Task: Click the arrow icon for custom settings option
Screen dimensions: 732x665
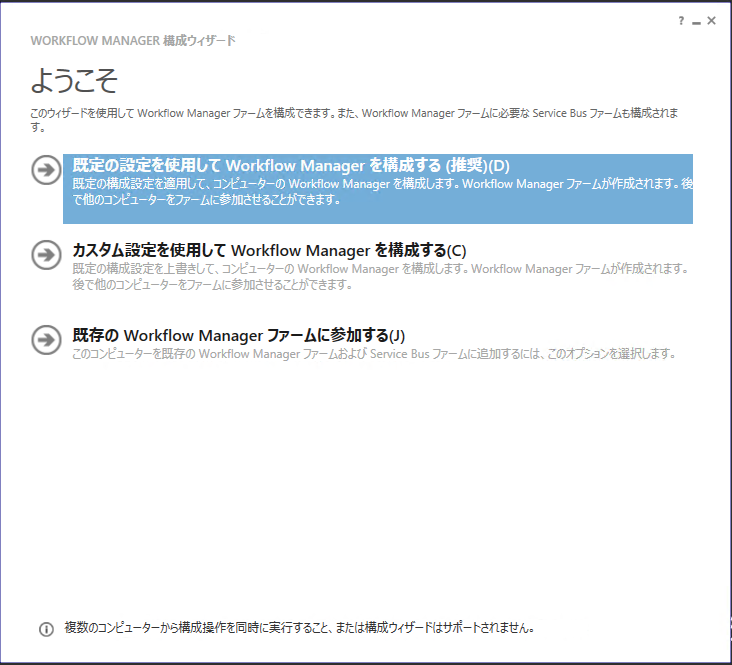Action: 46,255
